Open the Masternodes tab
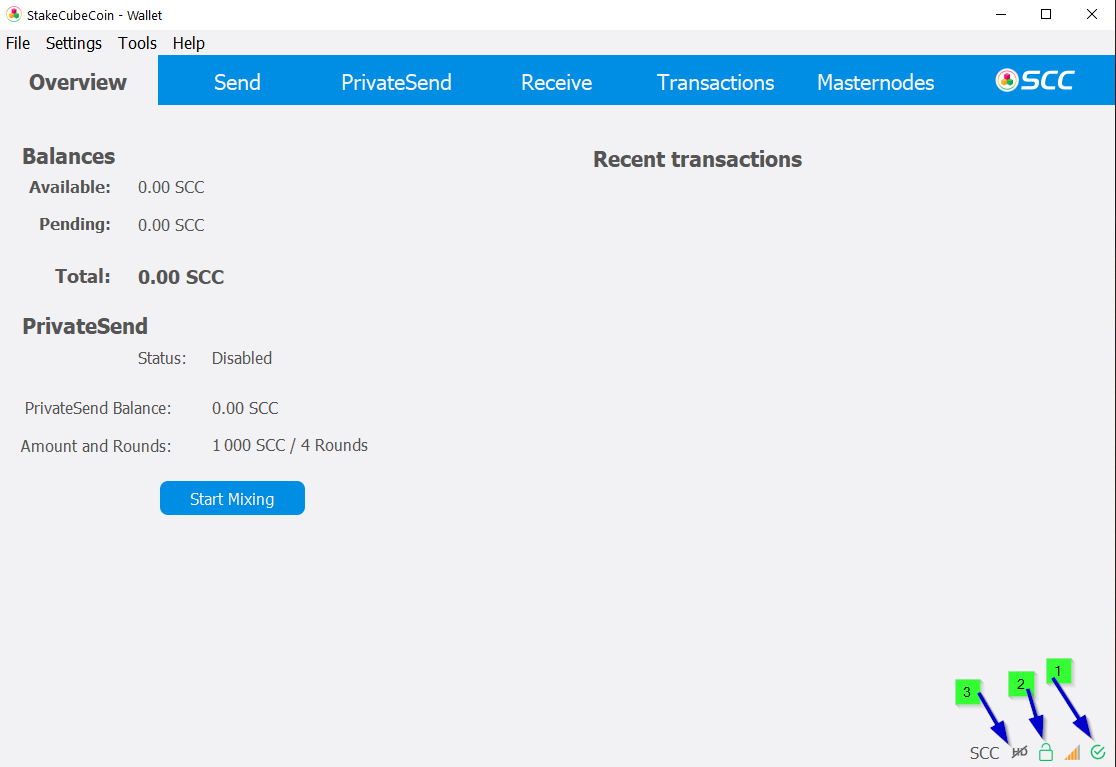Screen dimensions: 1116x767 (875, 82)
